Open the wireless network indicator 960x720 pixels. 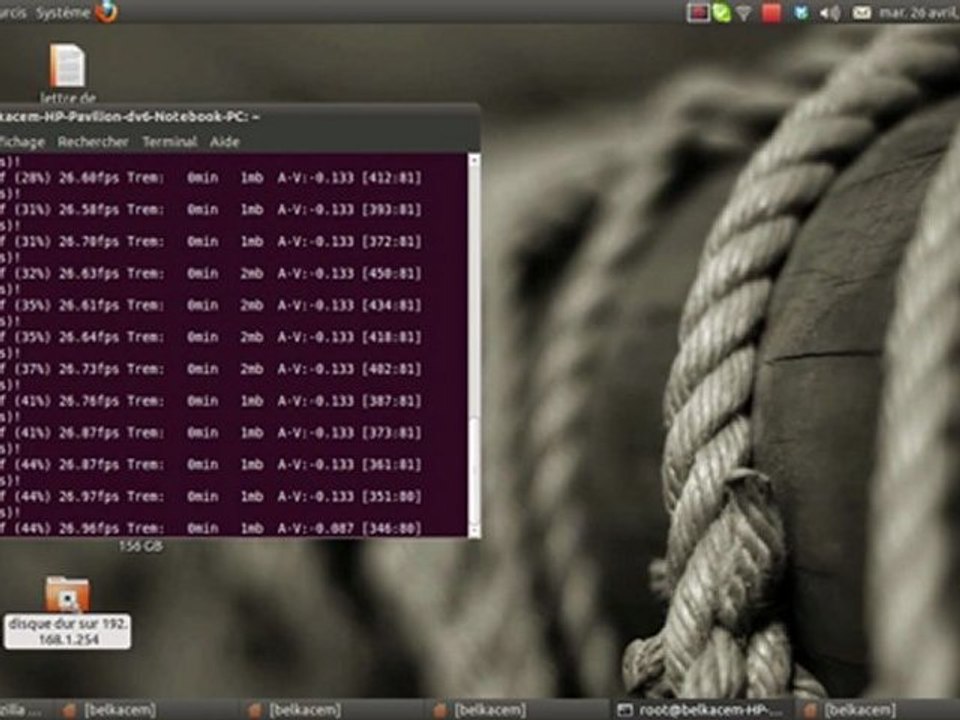point(744,13)
